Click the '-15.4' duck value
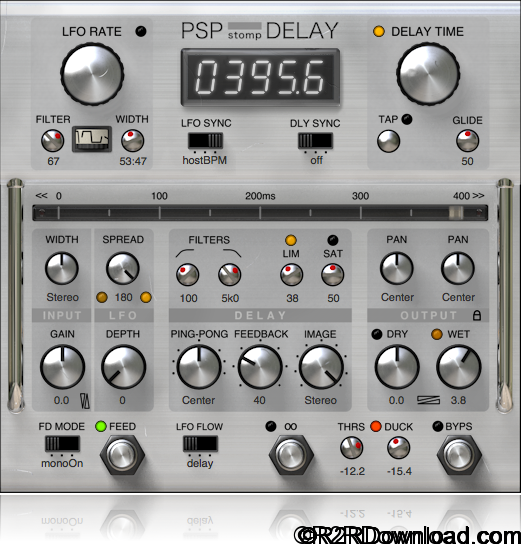Screen dimensions: 521x544 coord(399,471)
